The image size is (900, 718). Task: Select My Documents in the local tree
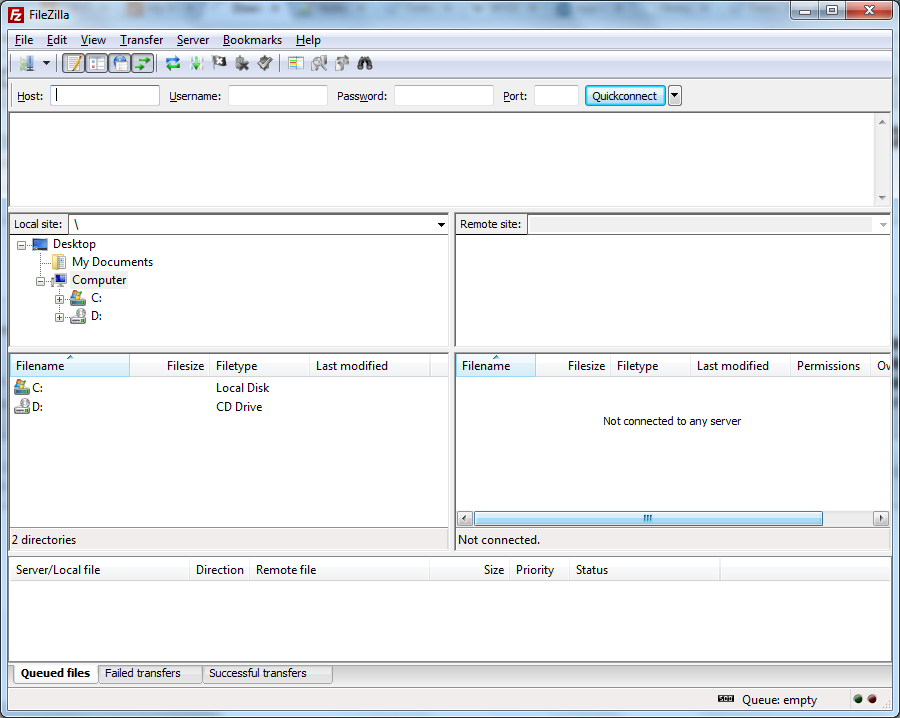[112, 262]
